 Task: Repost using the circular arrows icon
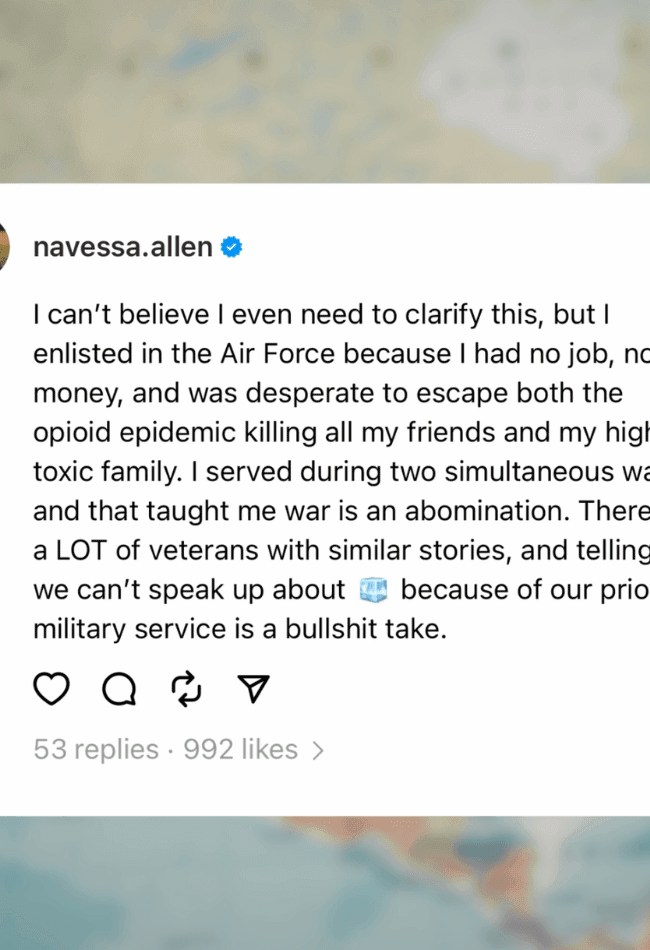pyautogui.click(x=187, y=688)
